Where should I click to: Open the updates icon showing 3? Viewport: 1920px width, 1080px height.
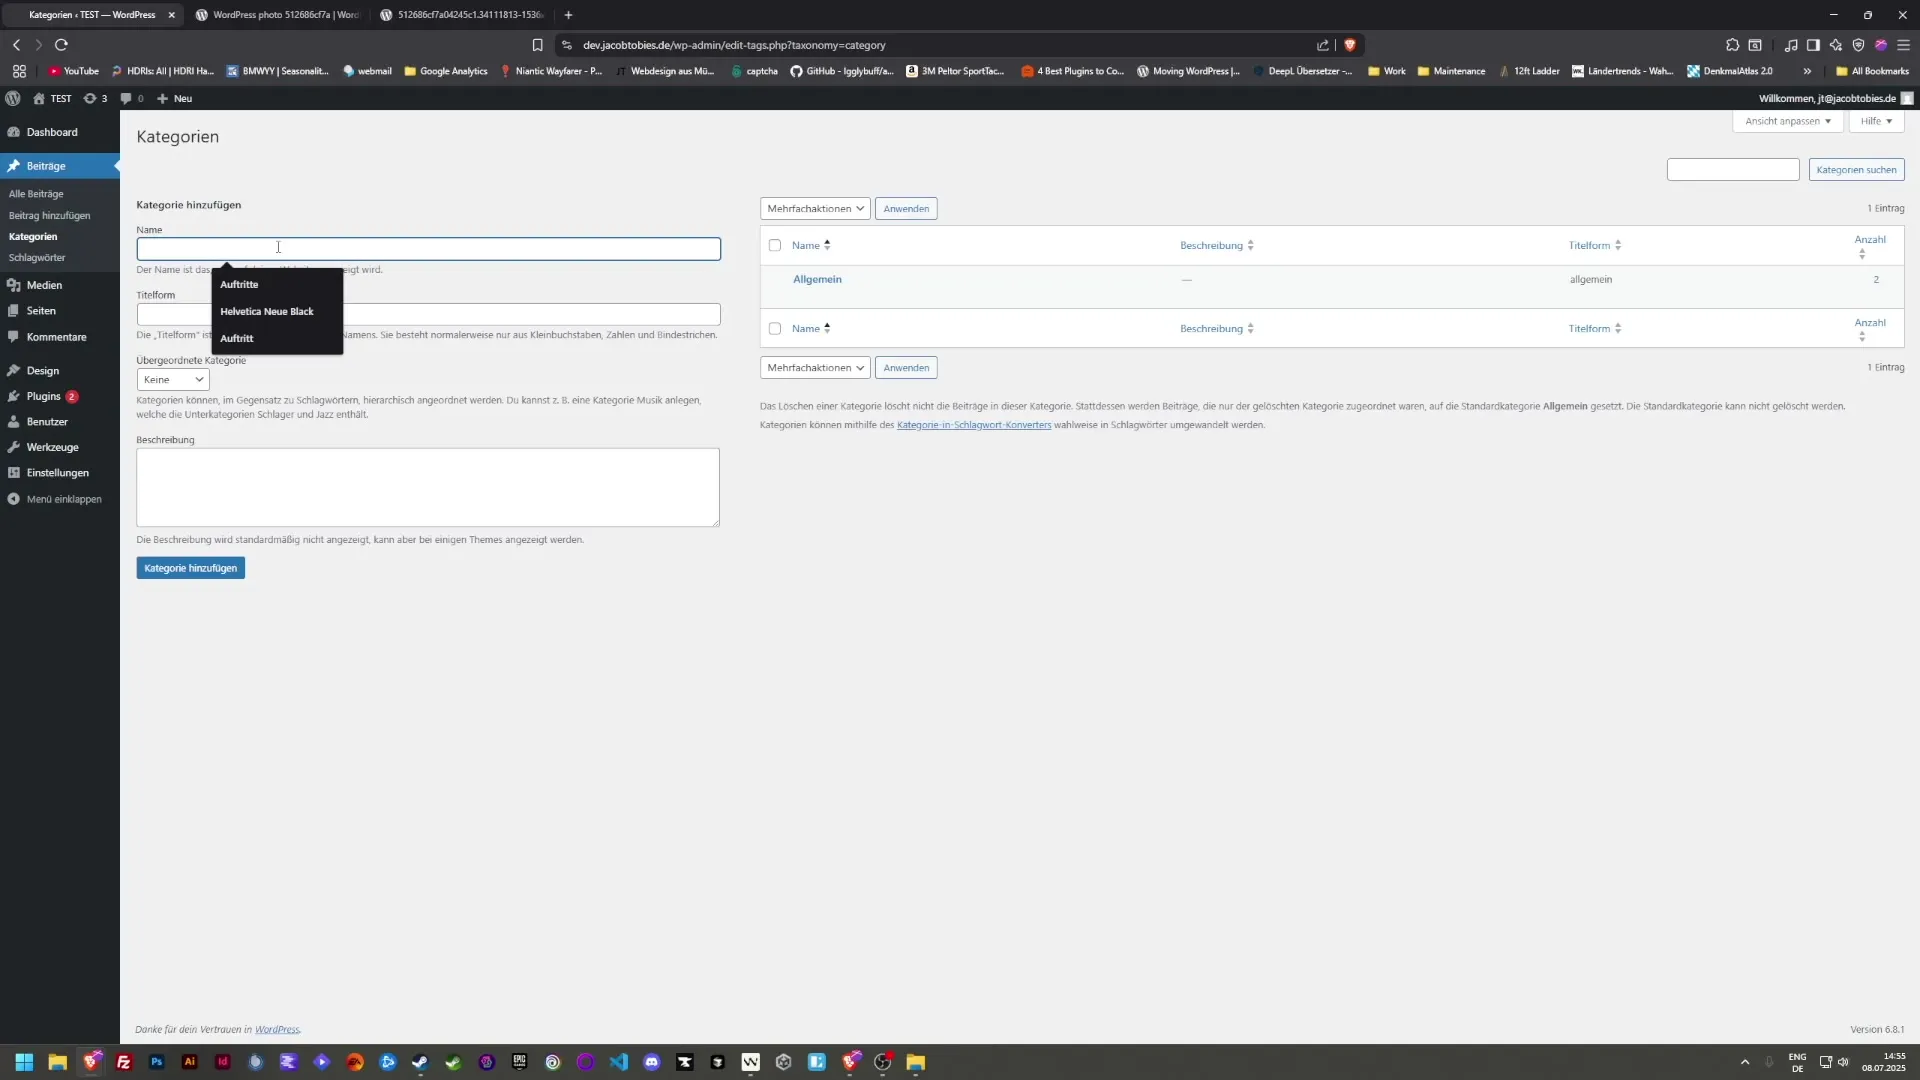[x=95, y=98]
